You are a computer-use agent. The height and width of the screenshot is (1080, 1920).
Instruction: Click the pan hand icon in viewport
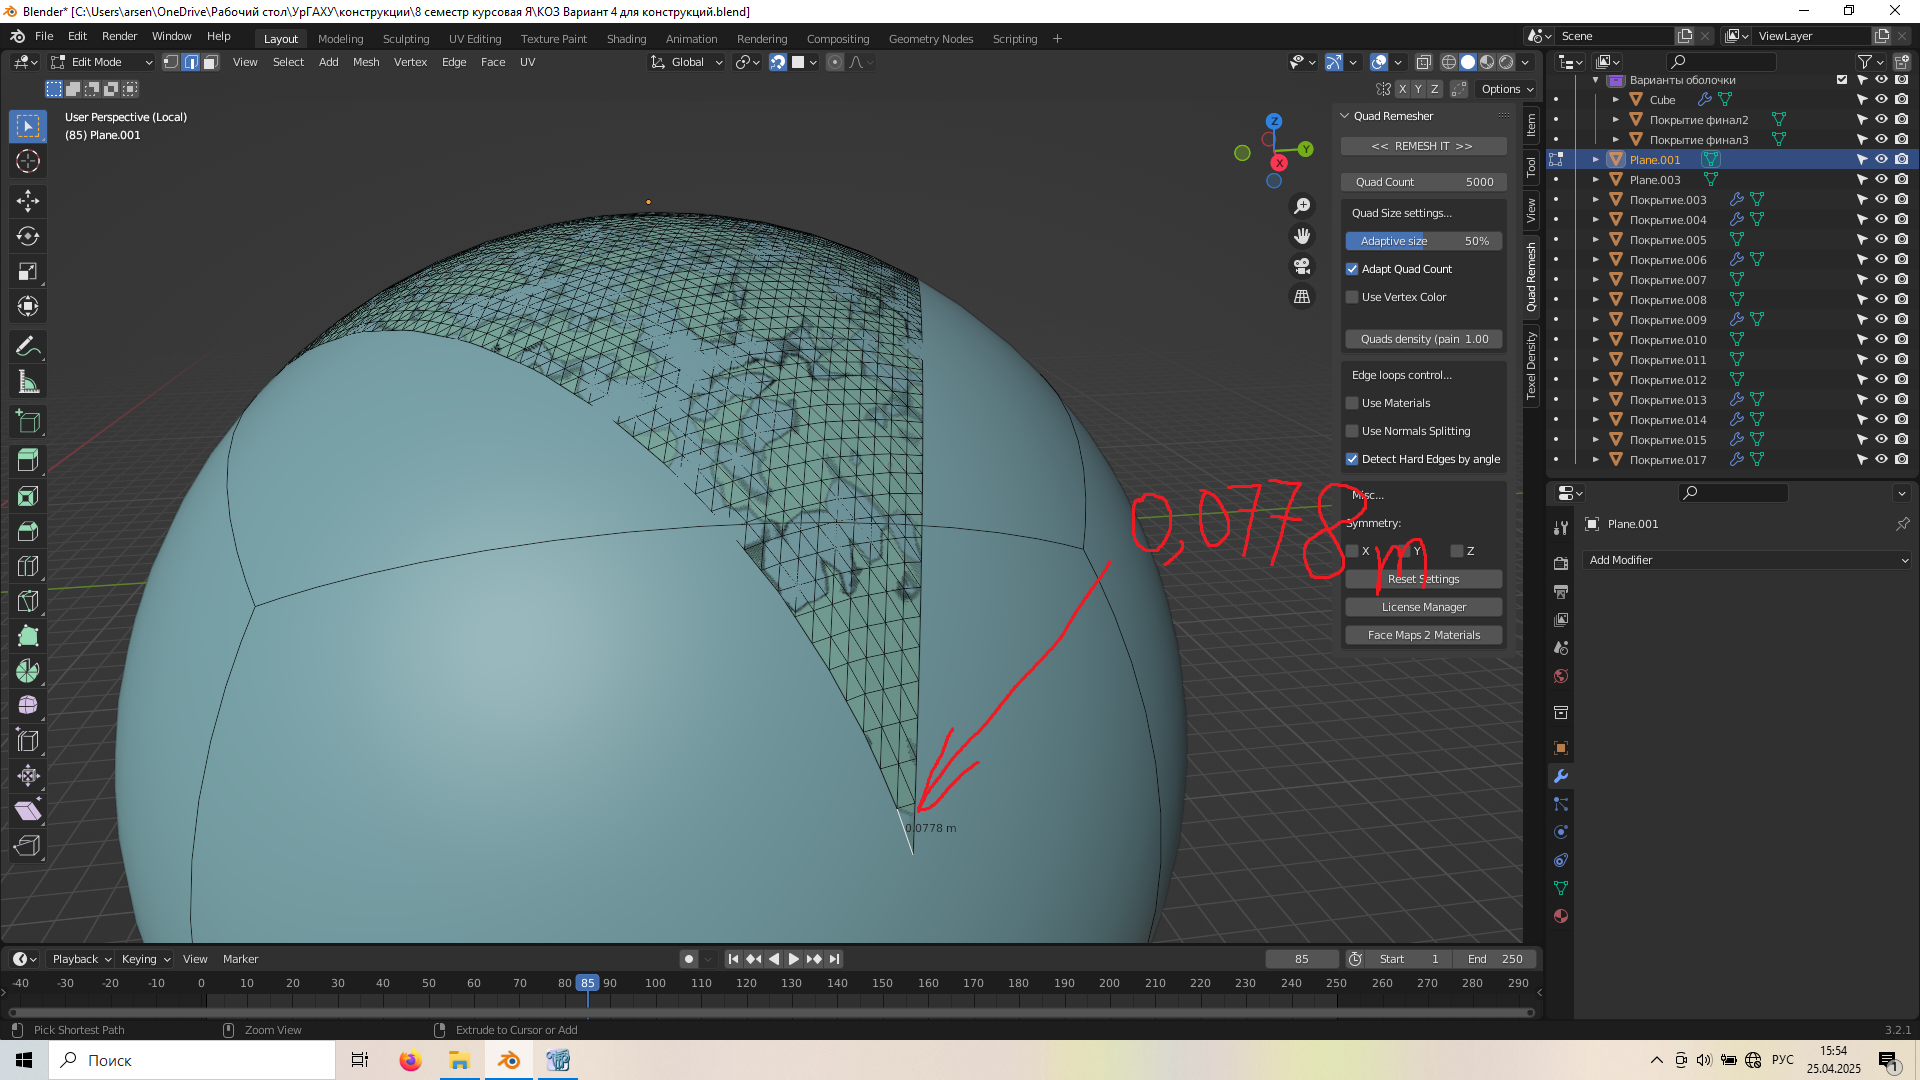coord(1302,236)
